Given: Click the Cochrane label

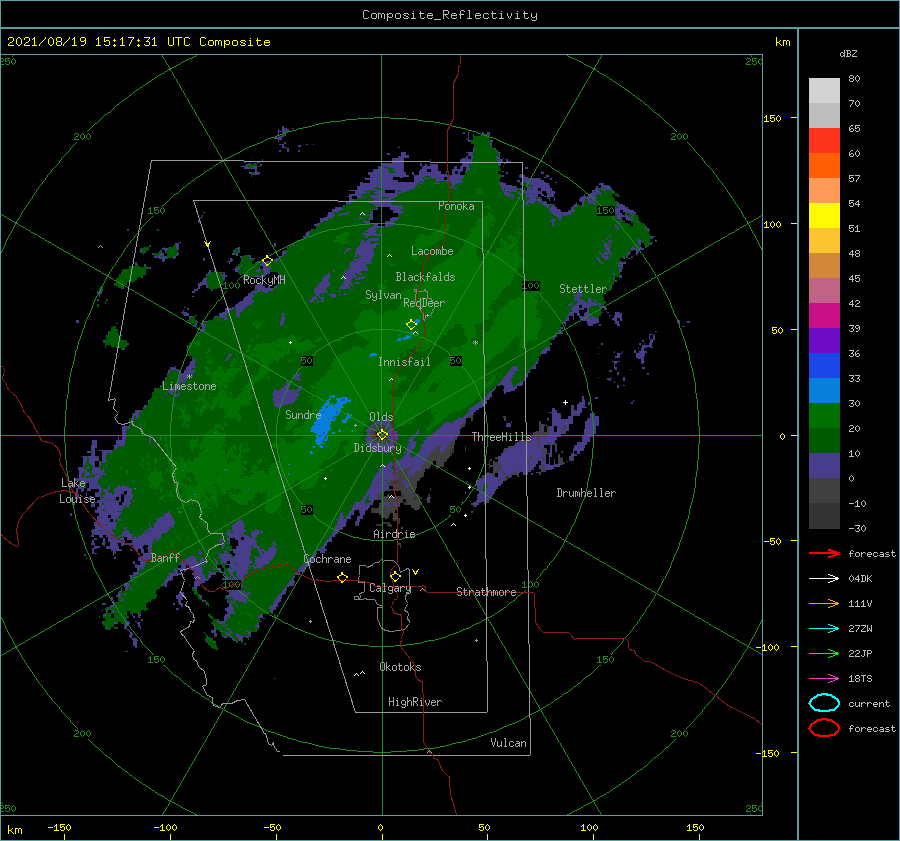Looking at the screenshot, I should (327, 559).
